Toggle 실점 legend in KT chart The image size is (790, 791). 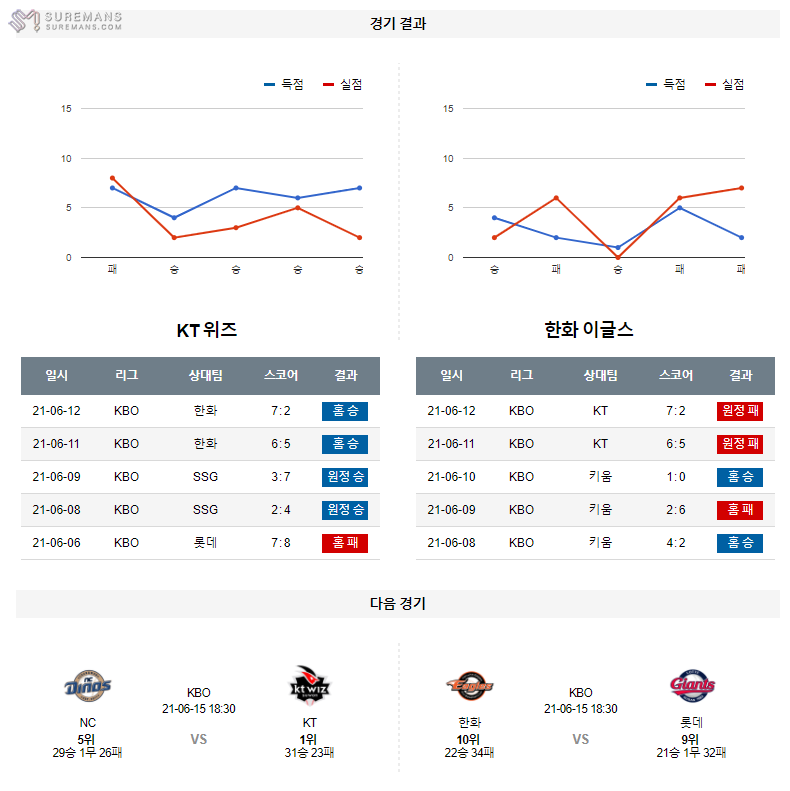click(342, 85)
